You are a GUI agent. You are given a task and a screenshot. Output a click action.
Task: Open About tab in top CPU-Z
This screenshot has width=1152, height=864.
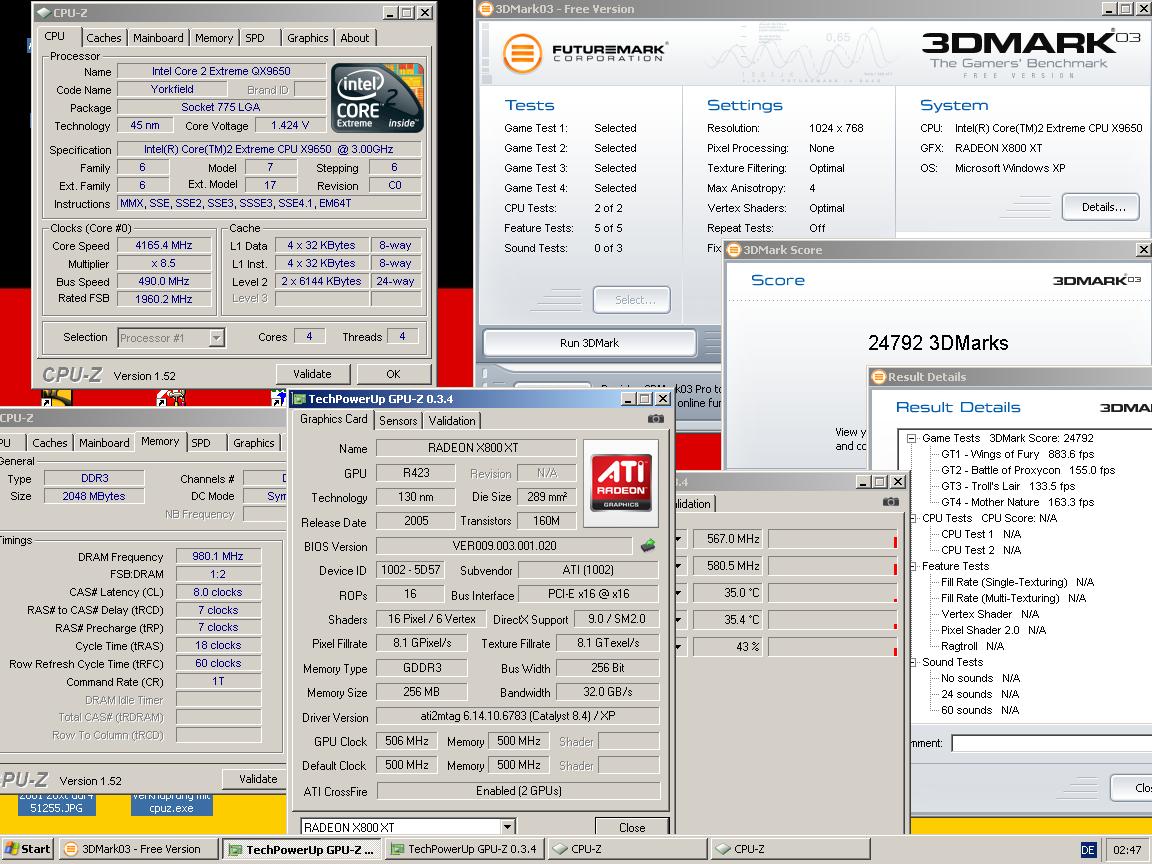pyautogui.click(x=355, y=37)
